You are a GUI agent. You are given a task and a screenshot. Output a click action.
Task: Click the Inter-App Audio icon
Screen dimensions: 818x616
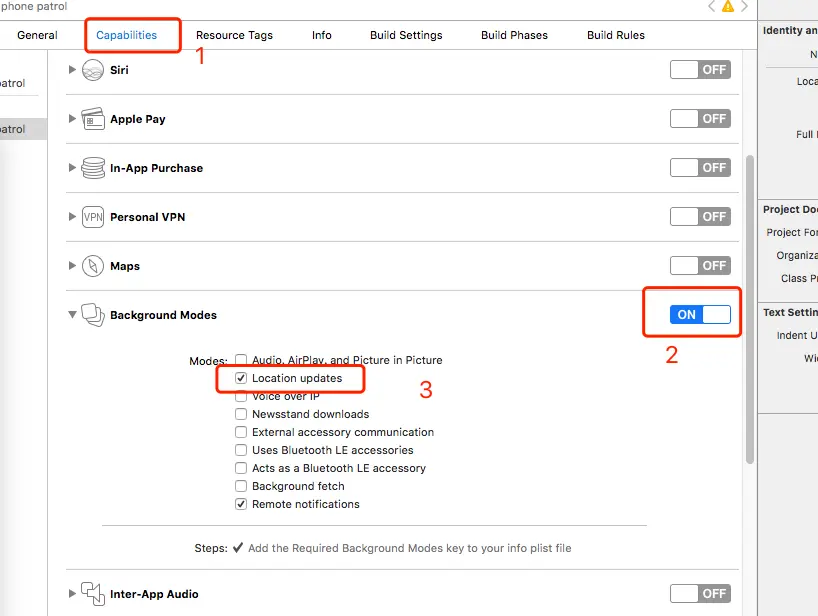(93, 594)
